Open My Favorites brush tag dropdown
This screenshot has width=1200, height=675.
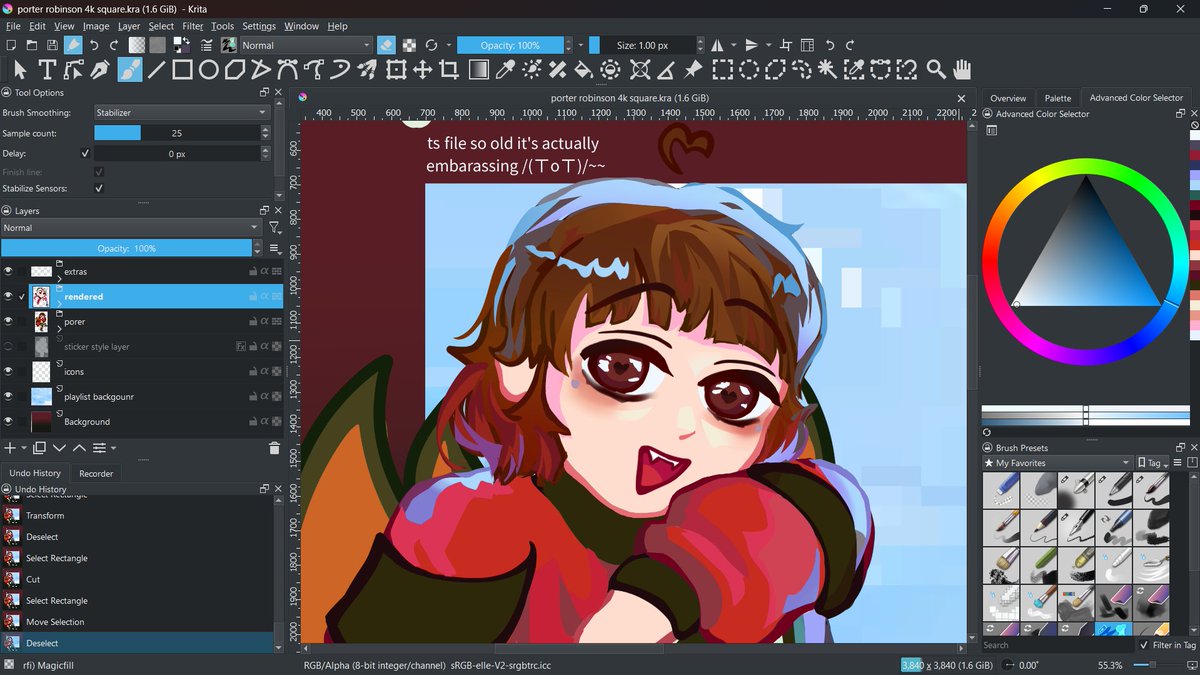1057,463
